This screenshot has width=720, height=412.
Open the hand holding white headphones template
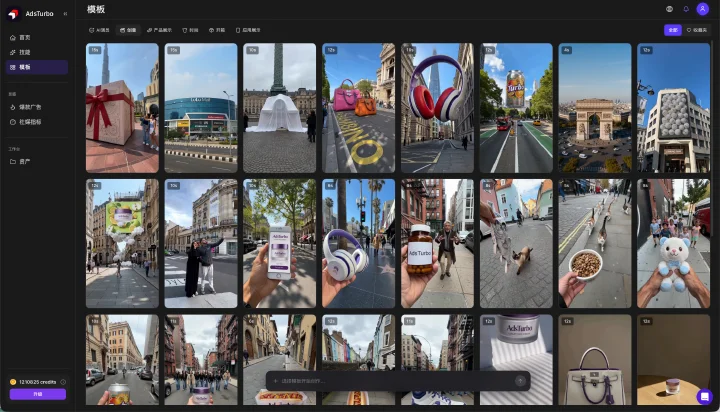point(359,243)
